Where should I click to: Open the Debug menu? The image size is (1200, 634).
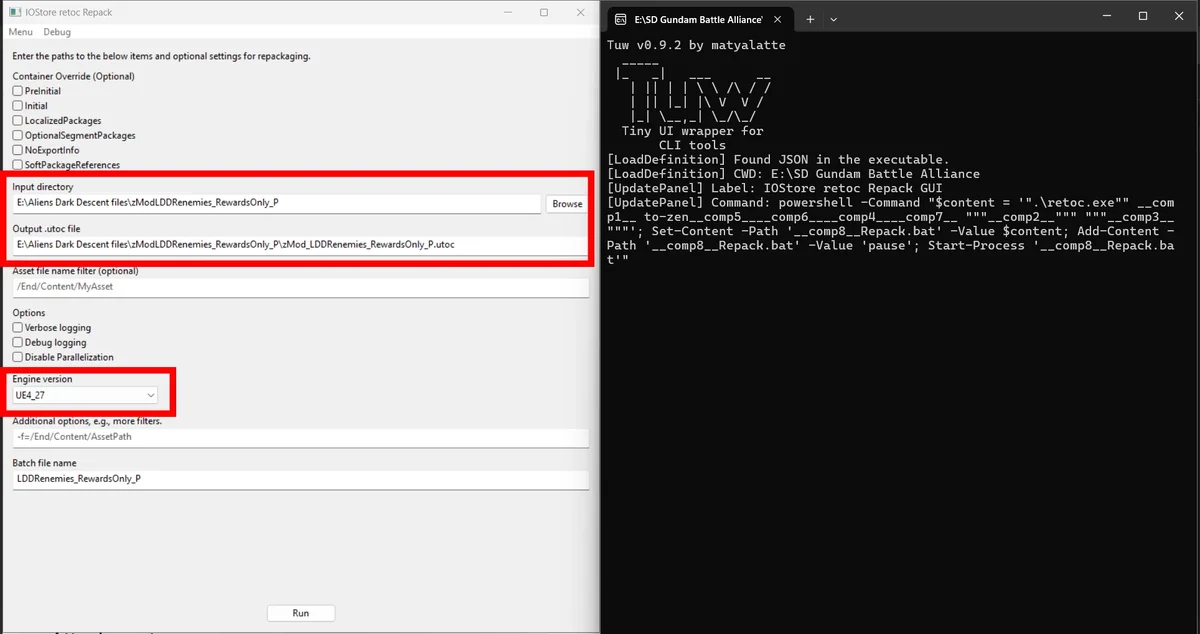pyautogui.click(x=57, y=32)
